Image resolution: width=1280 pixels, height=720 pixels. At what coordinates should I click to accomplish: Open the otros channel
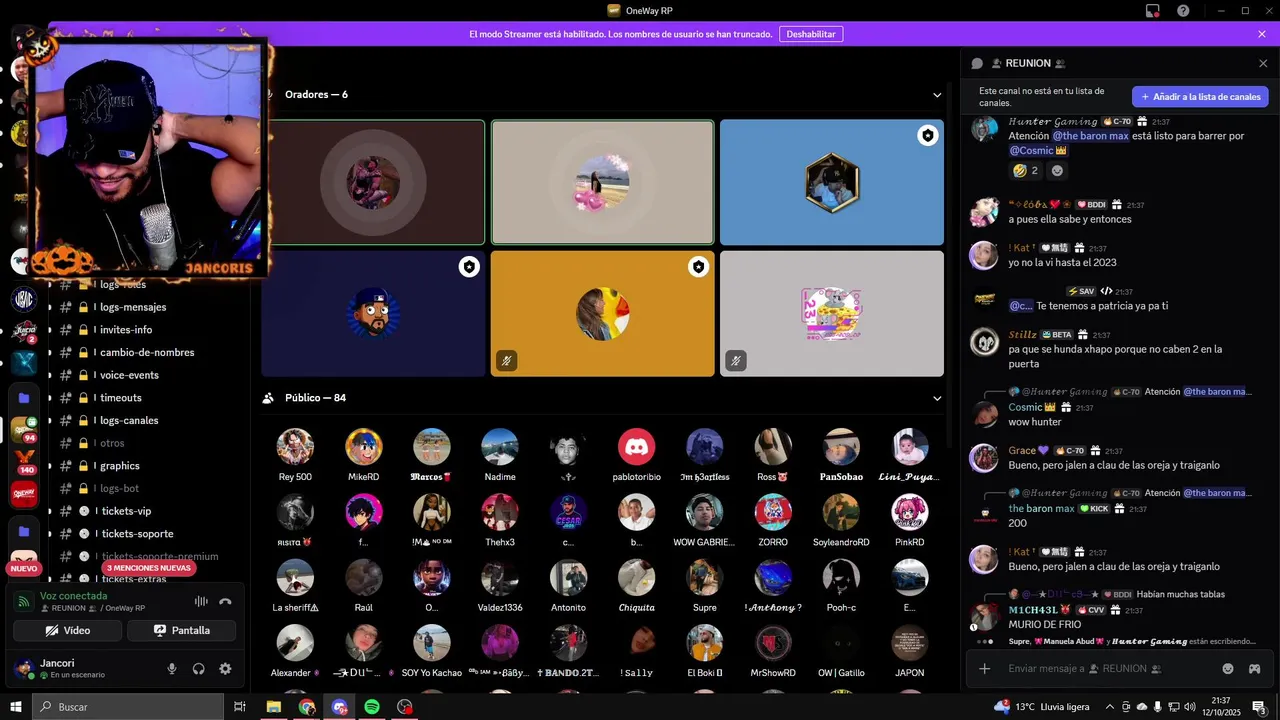112,443
